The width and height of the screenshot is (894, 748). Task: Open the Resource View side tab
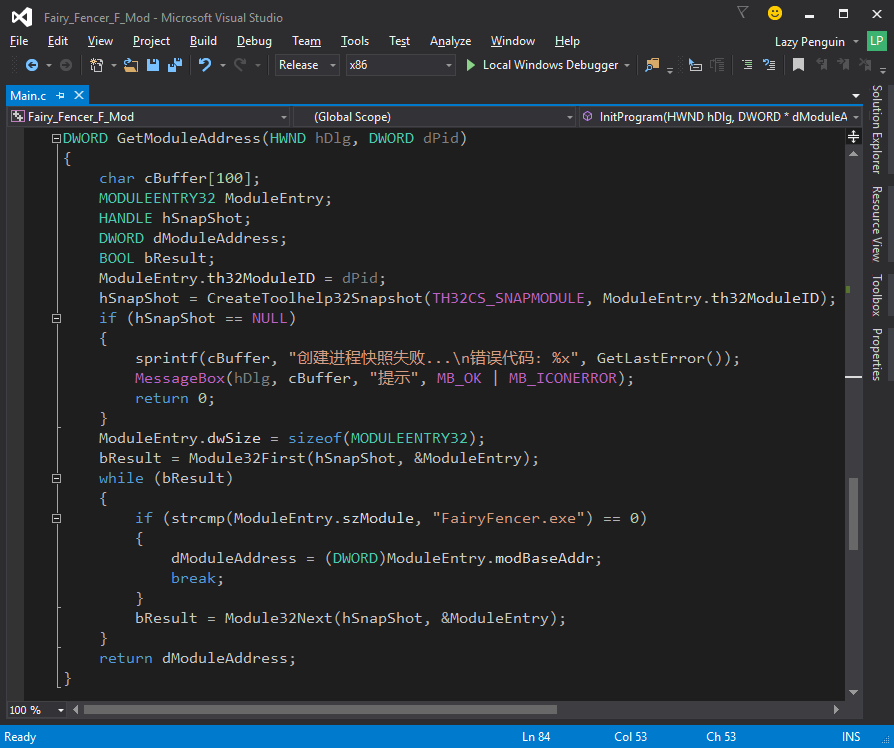point(877,223)
